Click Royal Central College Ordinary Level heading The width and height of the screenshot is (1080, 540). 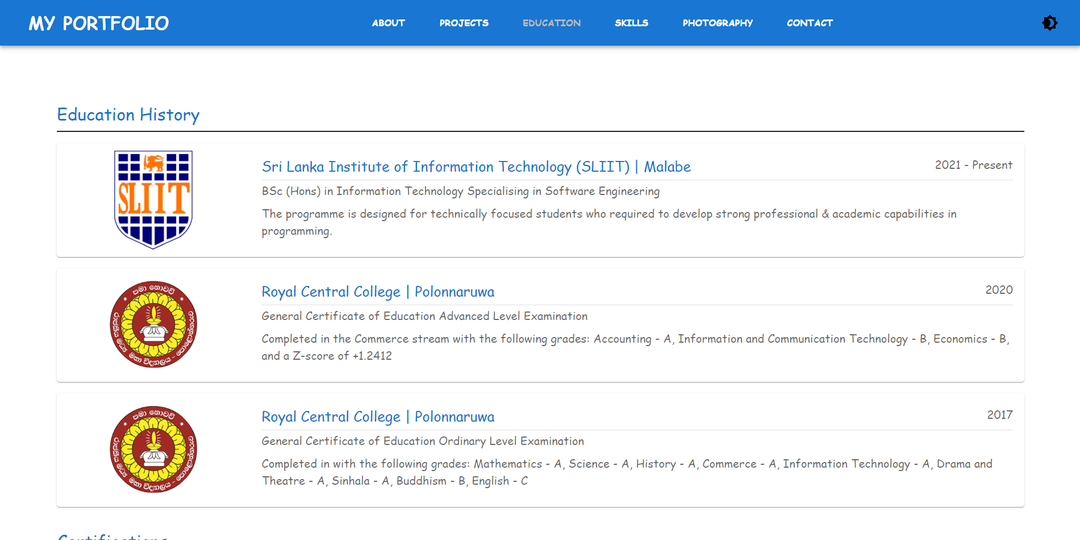coord(378,417)
